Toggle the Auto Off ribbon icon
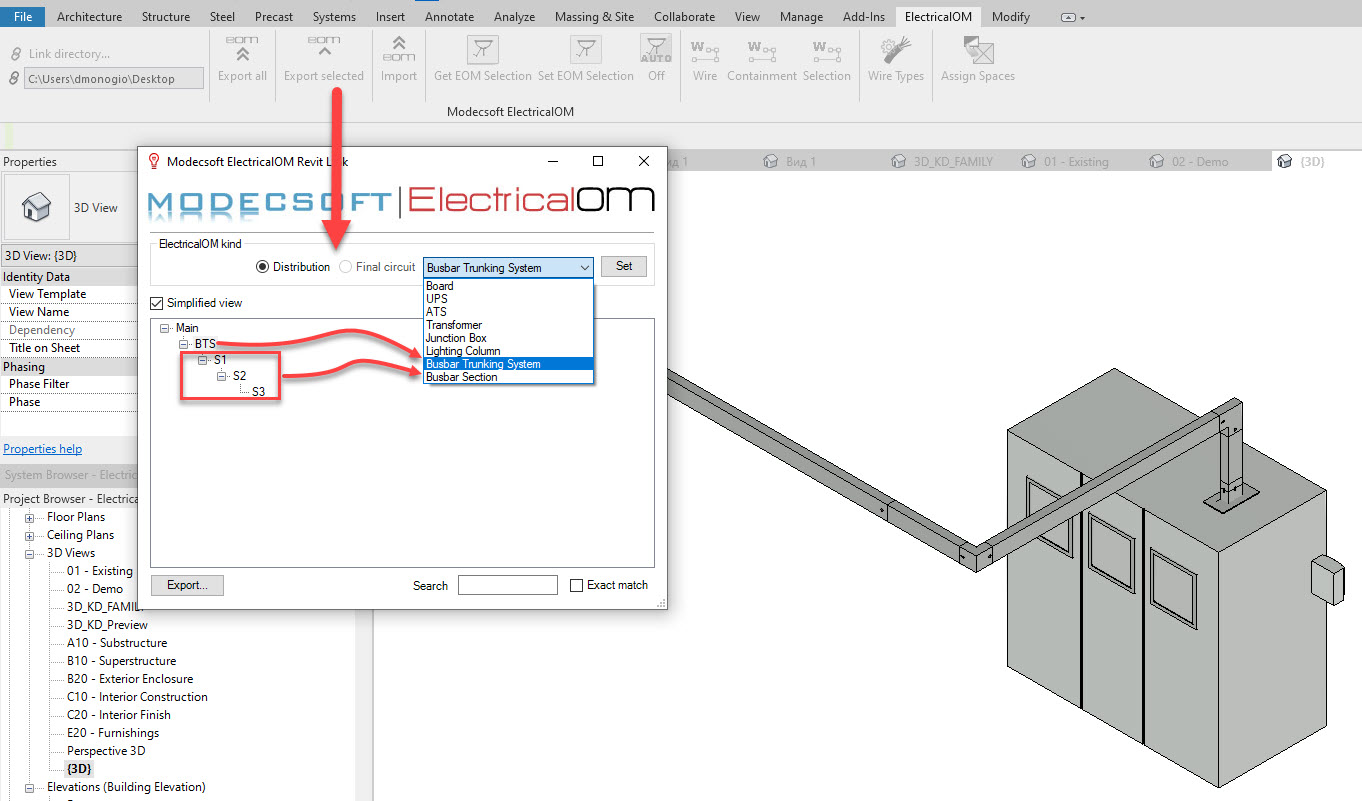This screenshot has height=801, width=1362. pos(656,50)
